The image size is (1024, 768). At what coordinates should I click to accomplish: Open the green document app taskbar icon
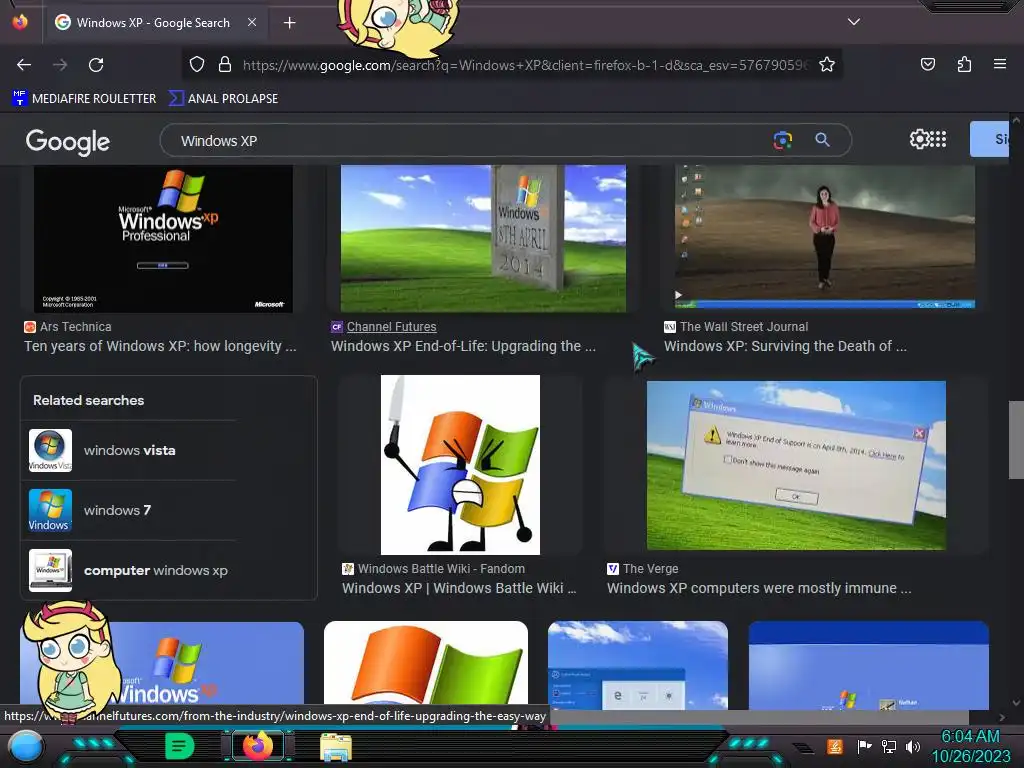[x=179, y=746]
